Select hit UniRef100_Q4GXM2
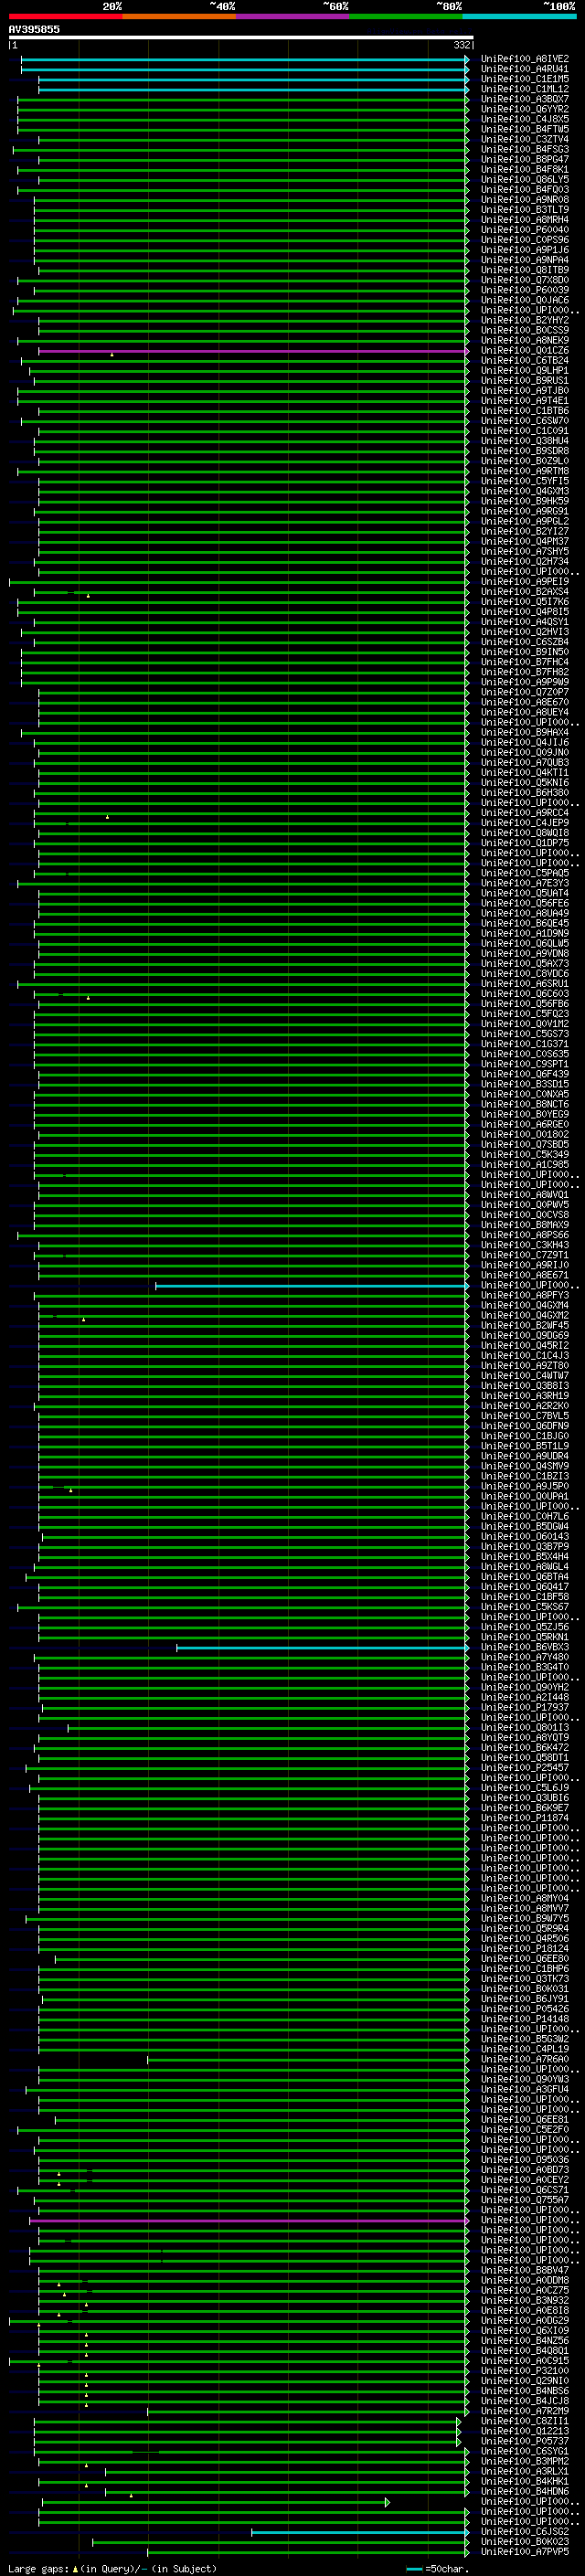Screen dimensions: 585x2576 (x=525, y=1316)
